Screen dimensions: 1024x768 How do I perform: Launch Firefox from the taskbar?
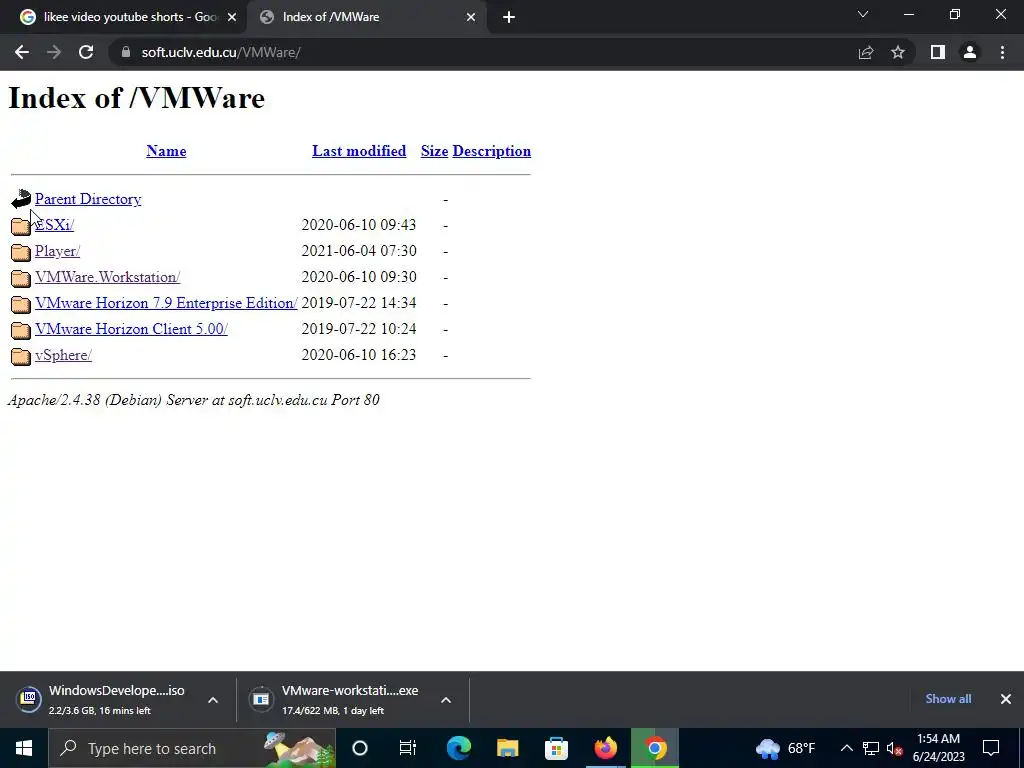coord(605,748)
